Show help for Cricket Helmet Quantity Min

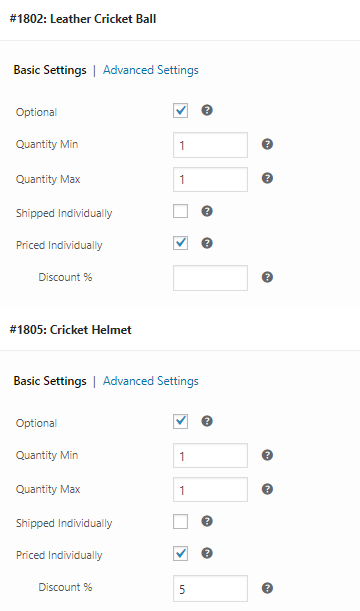point(267,455)
